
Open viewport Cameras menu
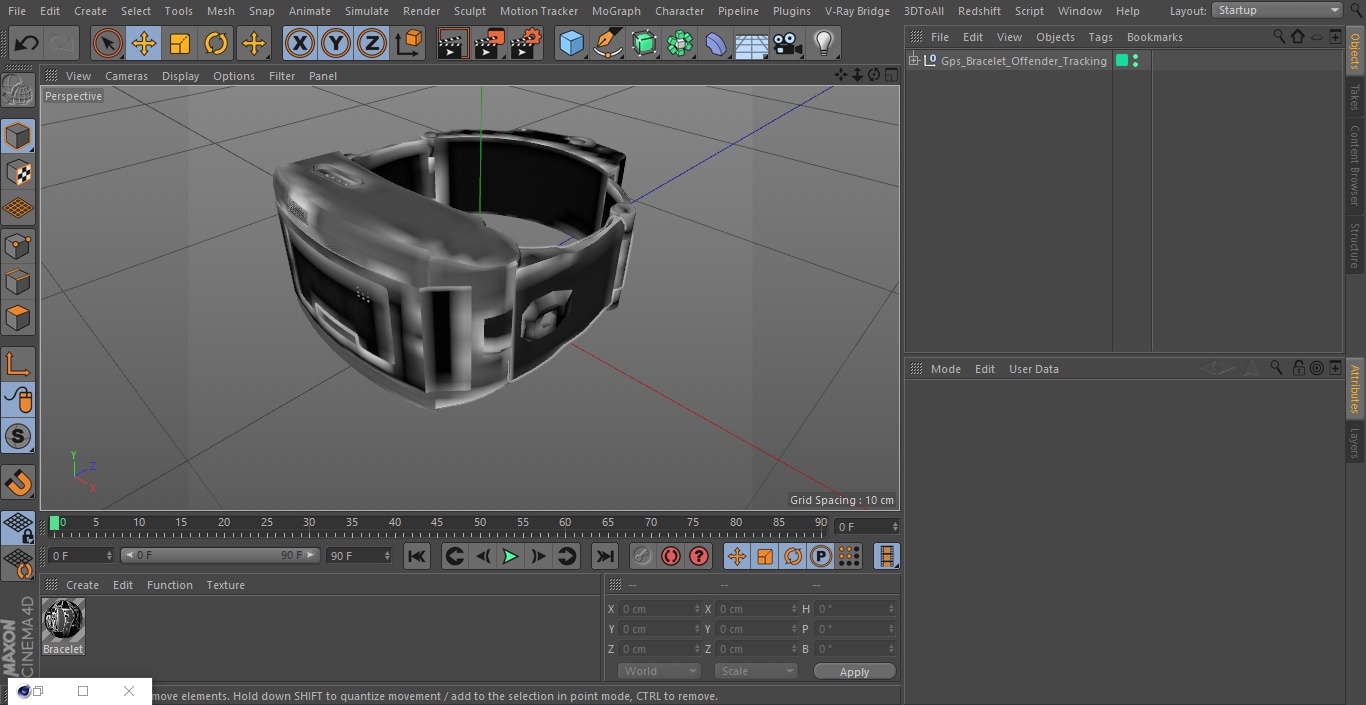(x=126, y=76)
